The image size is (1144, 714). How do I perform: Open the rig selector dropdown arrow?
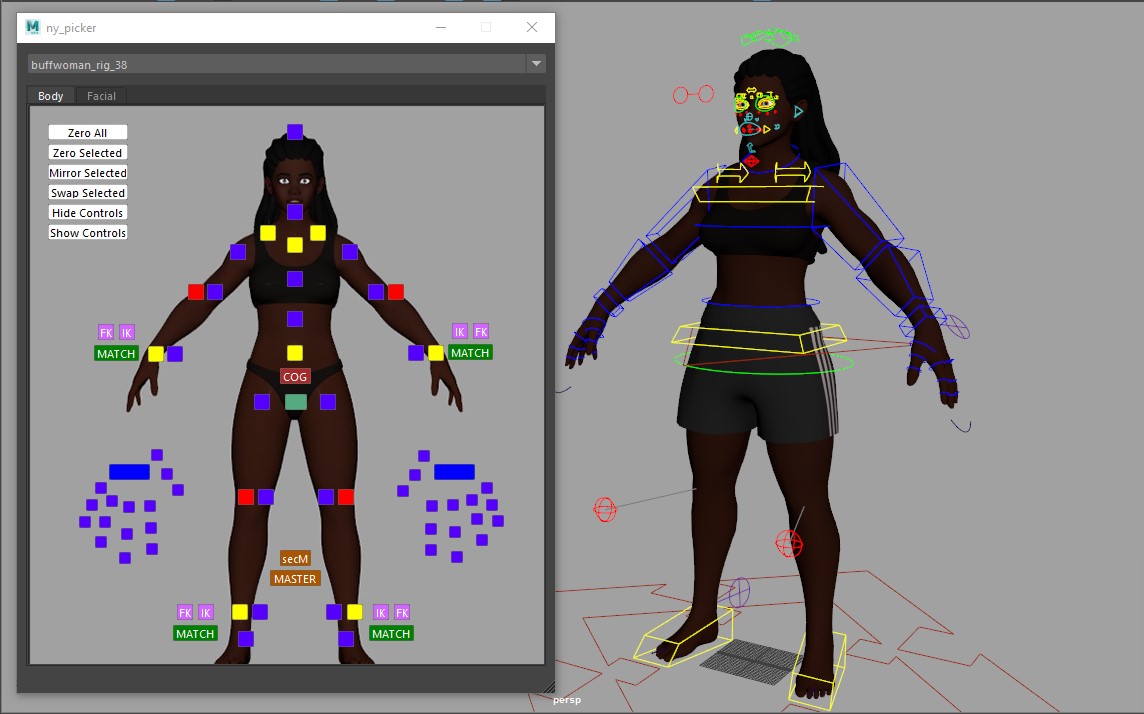(x=536, y=63)
